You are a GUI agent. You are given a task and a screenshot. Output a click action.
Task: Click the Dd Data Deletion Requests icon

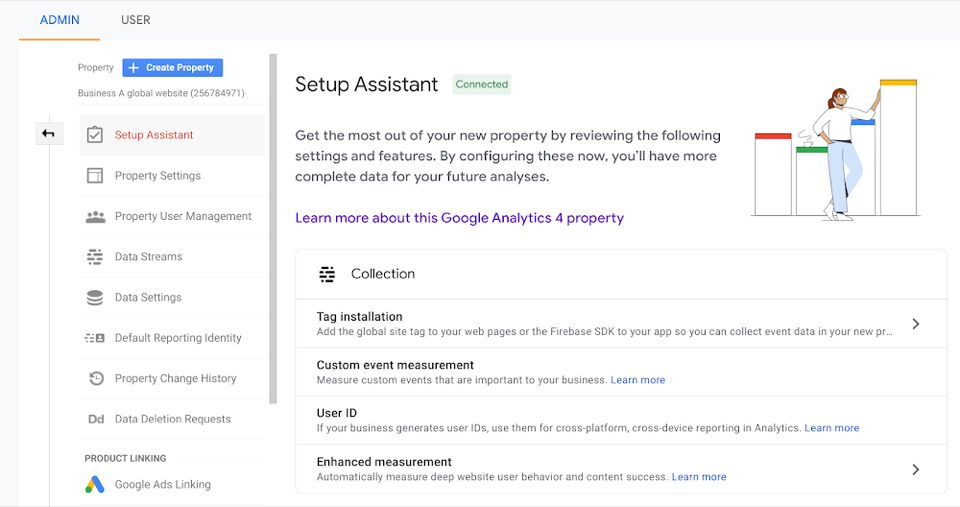[x=96, y=419]
